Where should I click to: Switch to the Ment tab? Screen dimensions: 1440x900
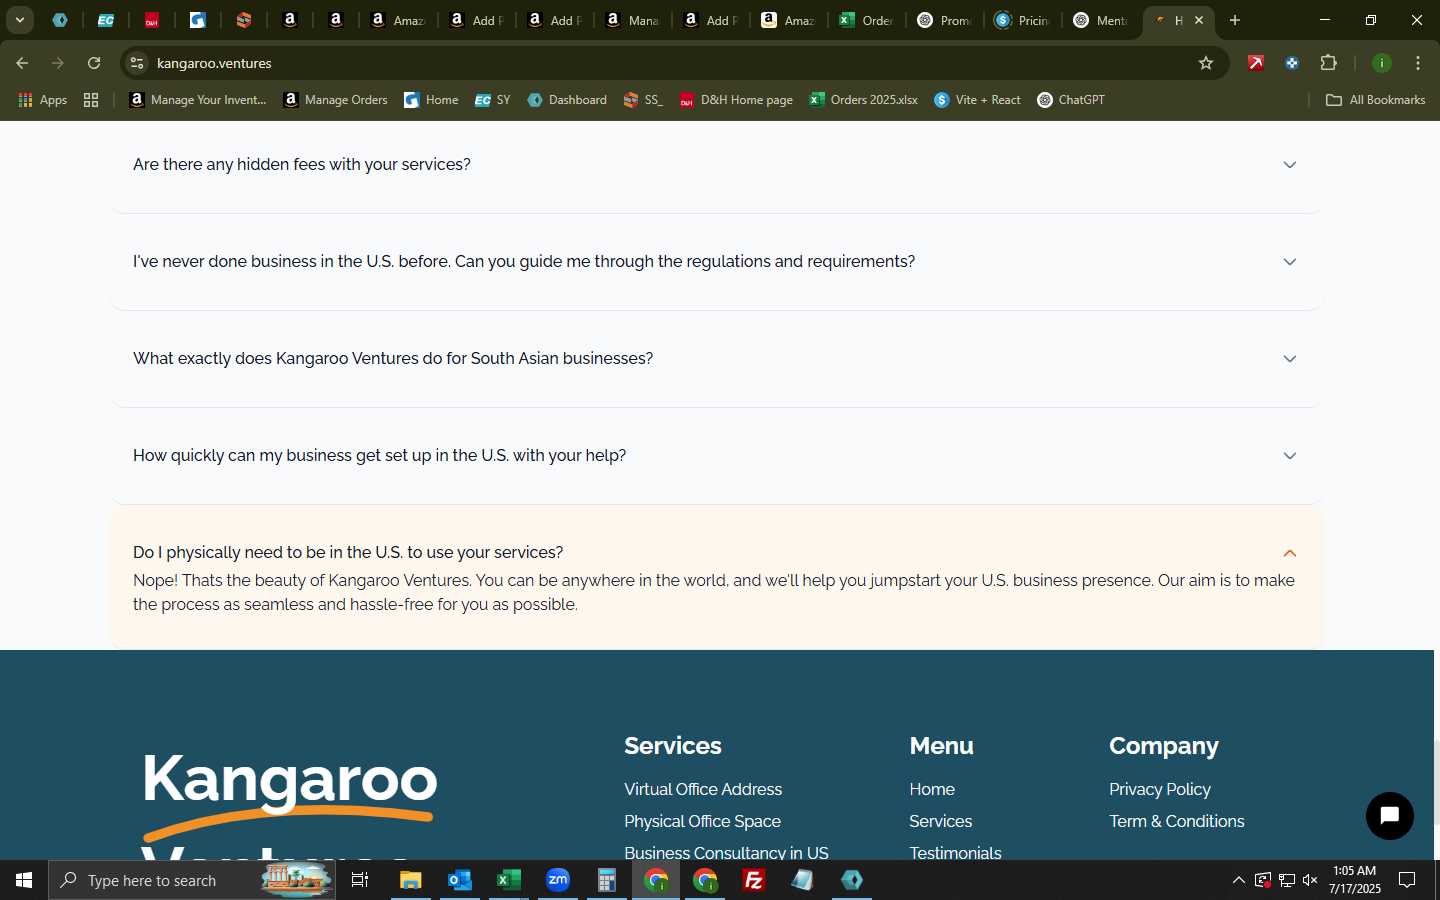pyautogui.click(x=1100, y=20)
